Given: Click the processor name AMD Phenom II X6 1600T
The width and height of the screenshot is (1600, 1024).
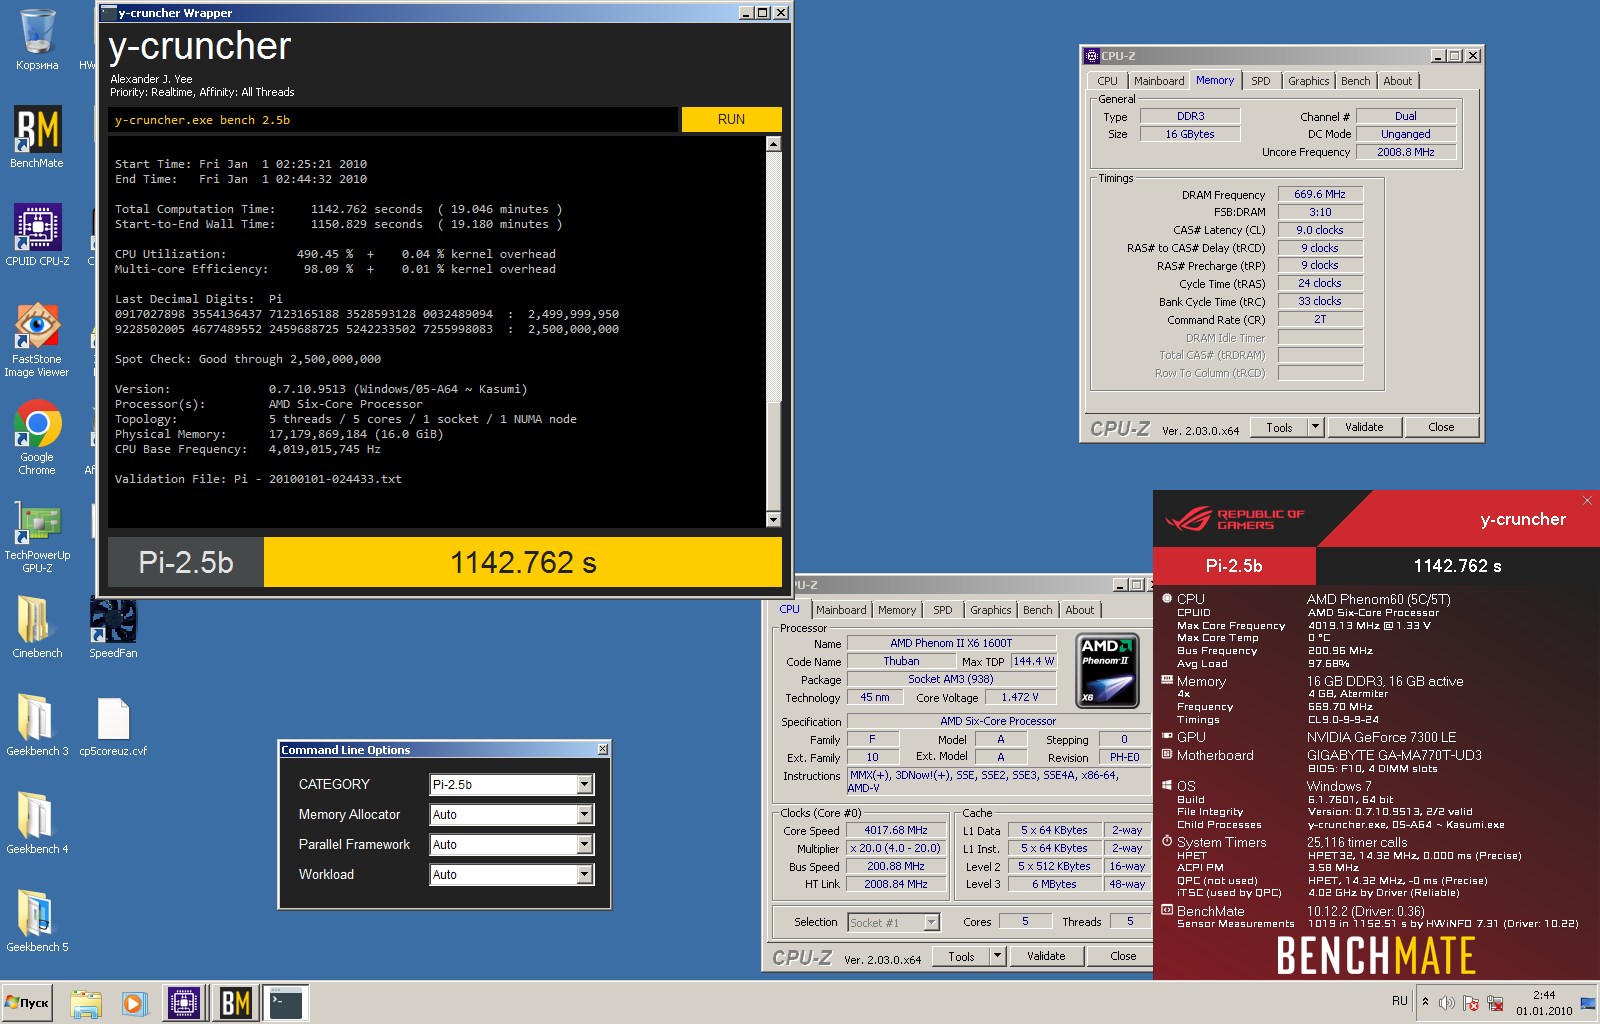Looking at the screenshot, I should tap(951, 643).
